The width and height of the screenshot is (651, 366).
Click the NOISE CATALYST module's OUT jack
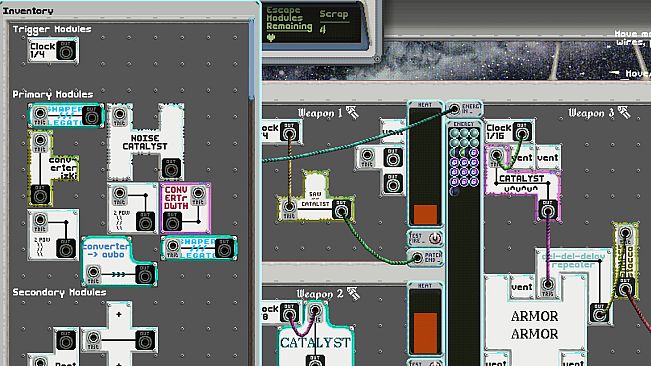(171, 168)
